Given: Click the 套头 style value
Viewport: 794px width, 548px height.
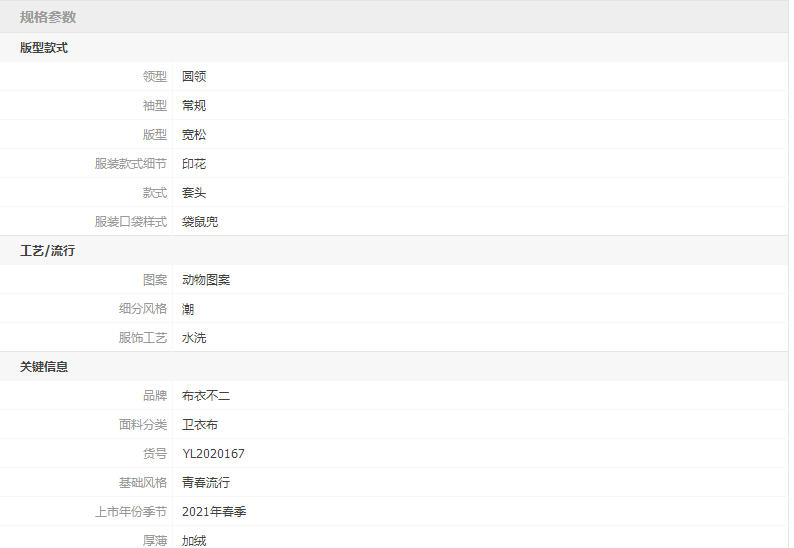Looking at the screenshot, I should (194, 192).
